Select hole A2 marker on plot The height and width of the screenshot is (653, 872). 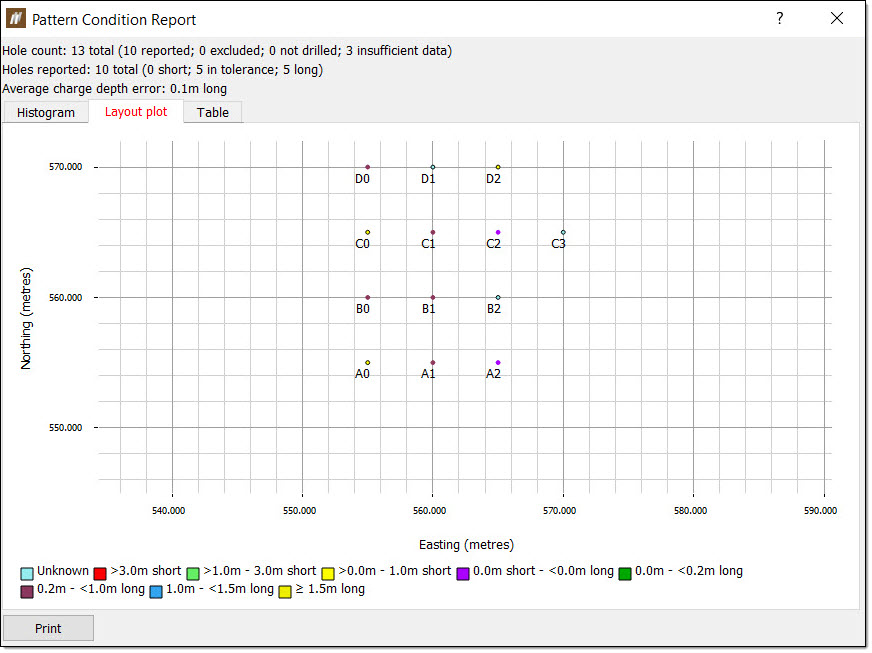coord(498,363)
